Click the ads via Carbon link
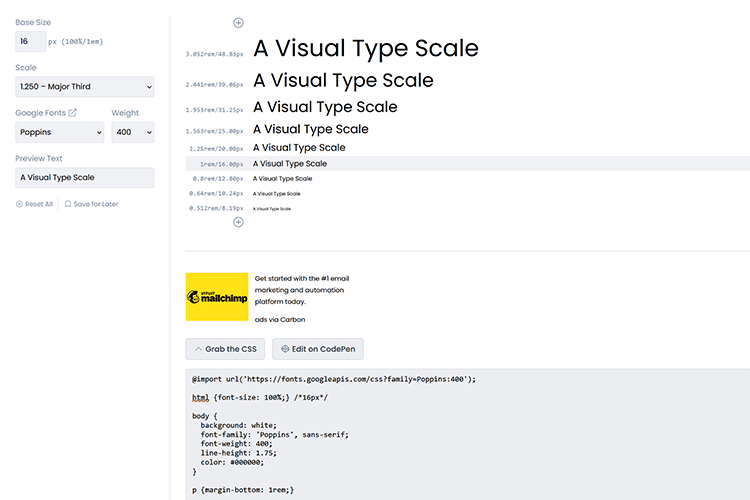The image size is (750, 500). pos(280,319)
